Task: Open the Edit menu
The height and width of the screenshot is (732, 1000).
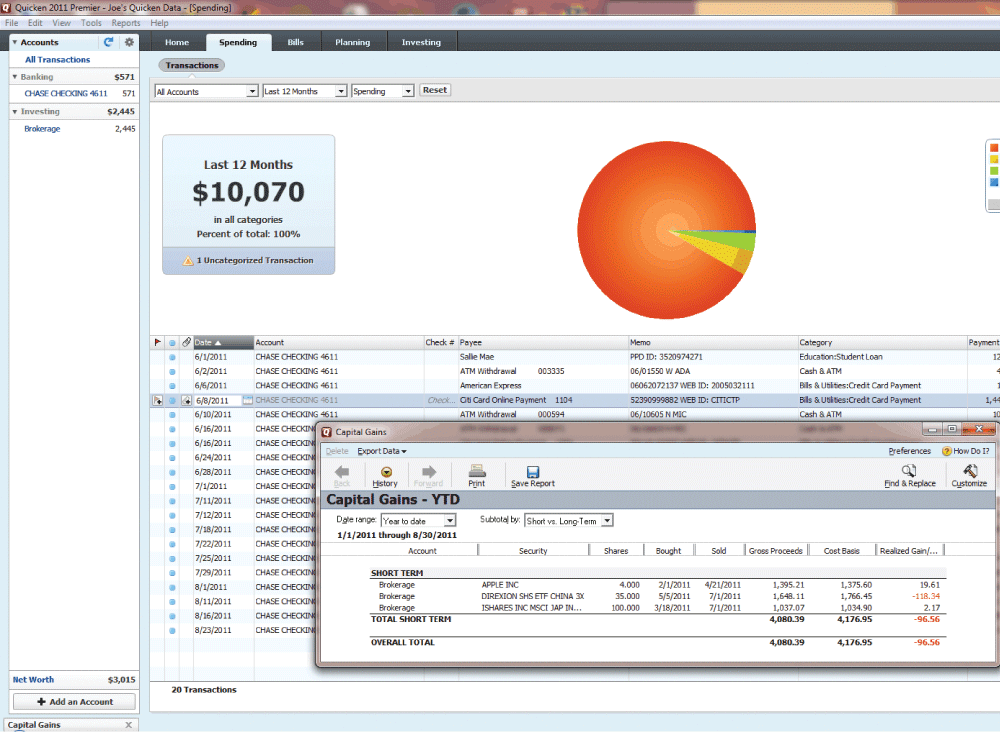Action: pyautogui.click(x=35, y=23)
